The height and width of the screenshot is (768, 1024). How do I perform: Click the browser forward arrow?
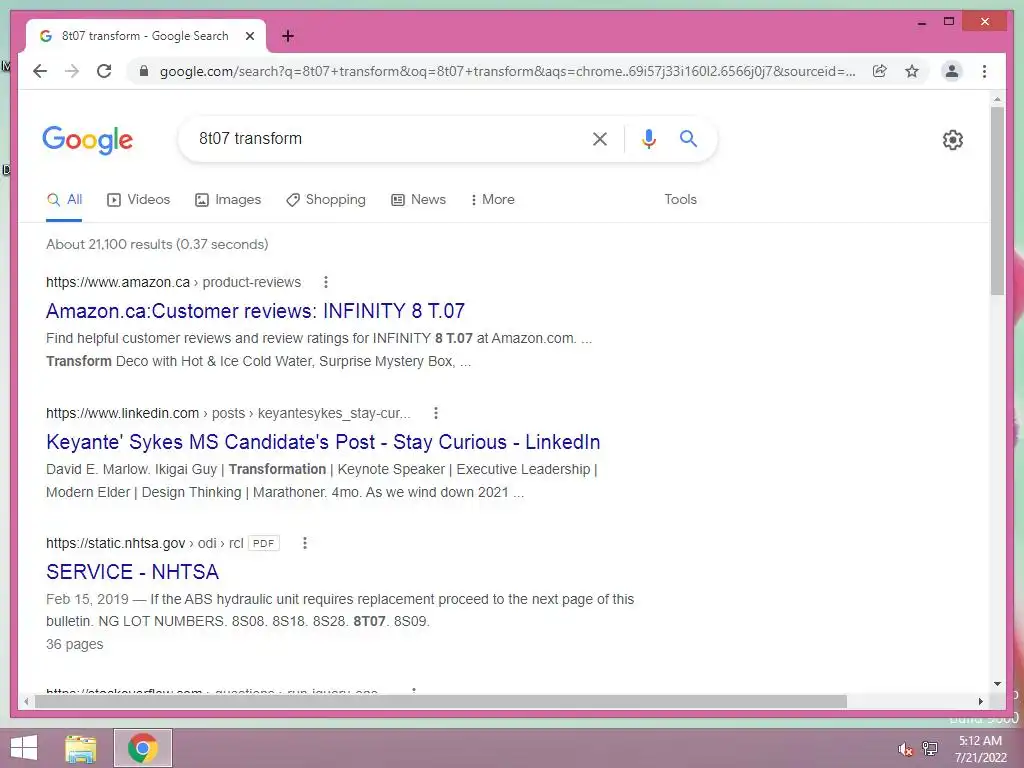(x=72, y=71)
